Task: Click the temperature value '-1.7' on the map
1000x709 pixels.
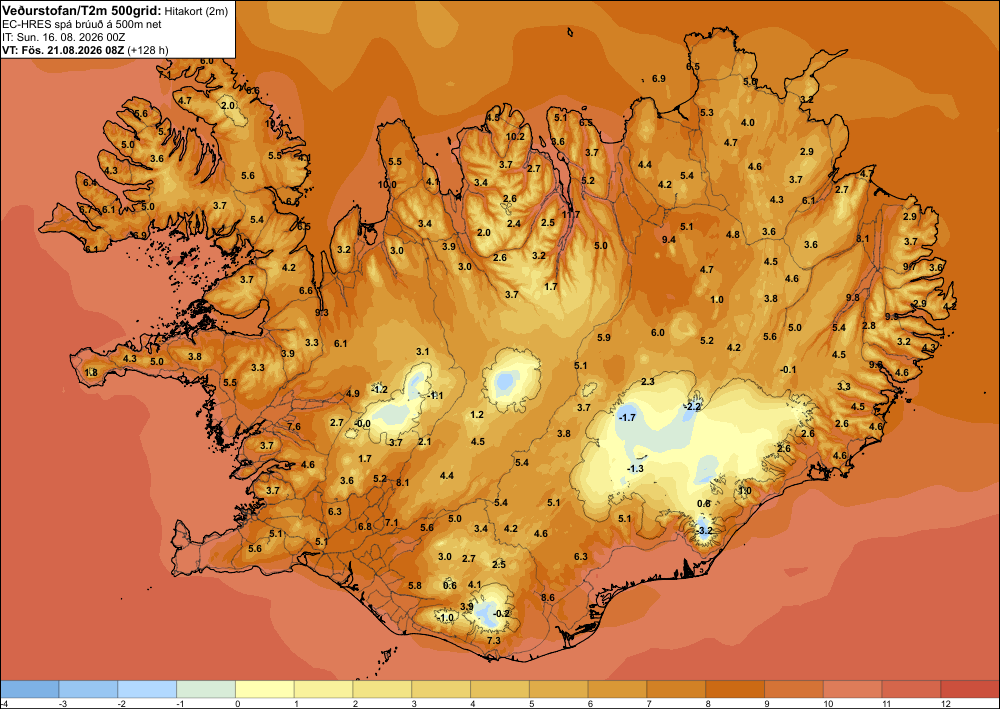Action: 627,418
